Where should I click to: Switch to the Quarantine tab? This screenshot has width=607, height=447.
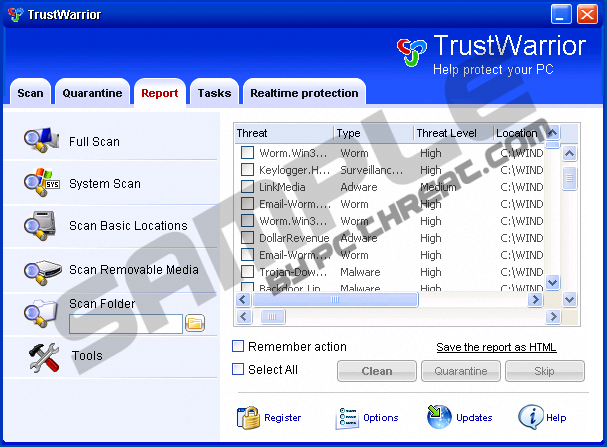pos(92,93)
